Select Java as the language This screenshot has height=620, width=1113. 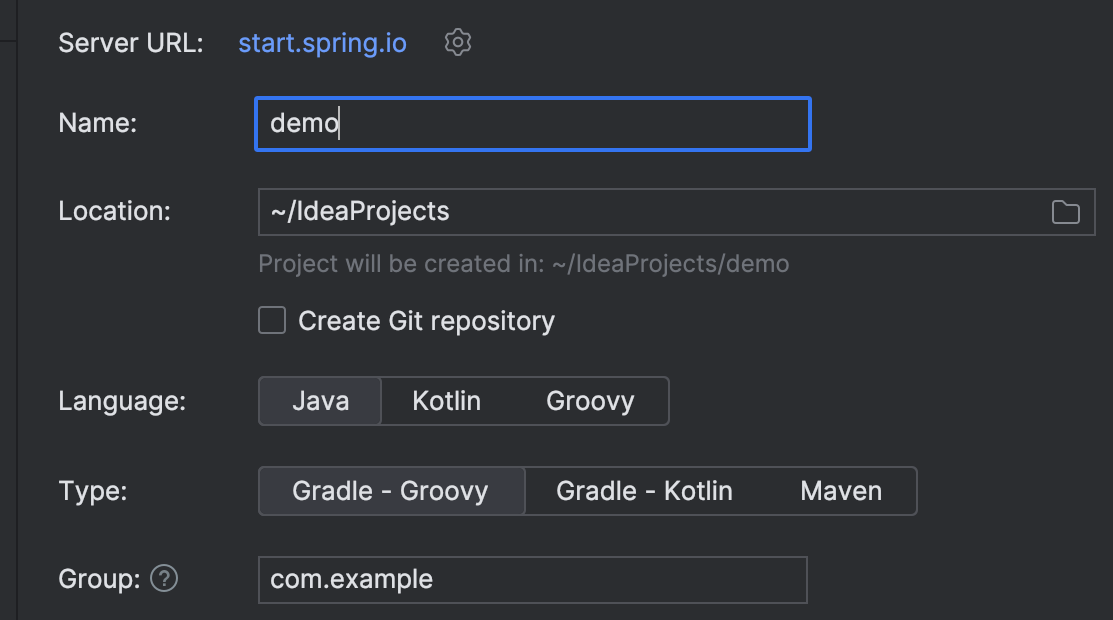[320, 402]
